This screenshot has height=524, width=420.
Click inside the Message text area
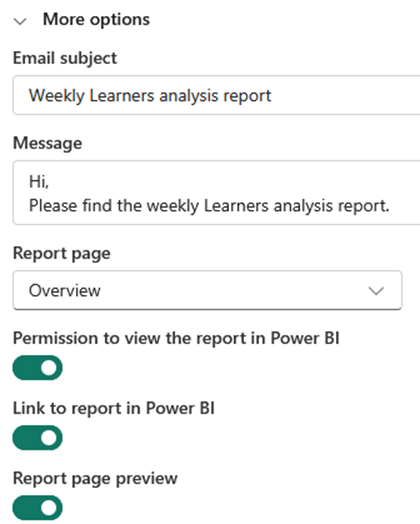[x=217, y=192]
